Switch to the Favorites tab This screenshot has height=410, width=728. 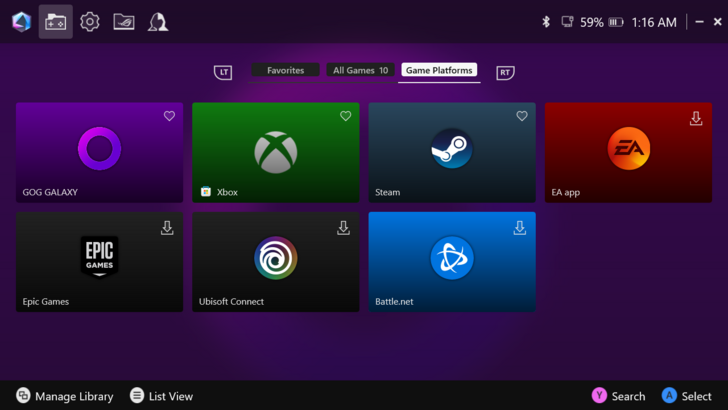285,70
